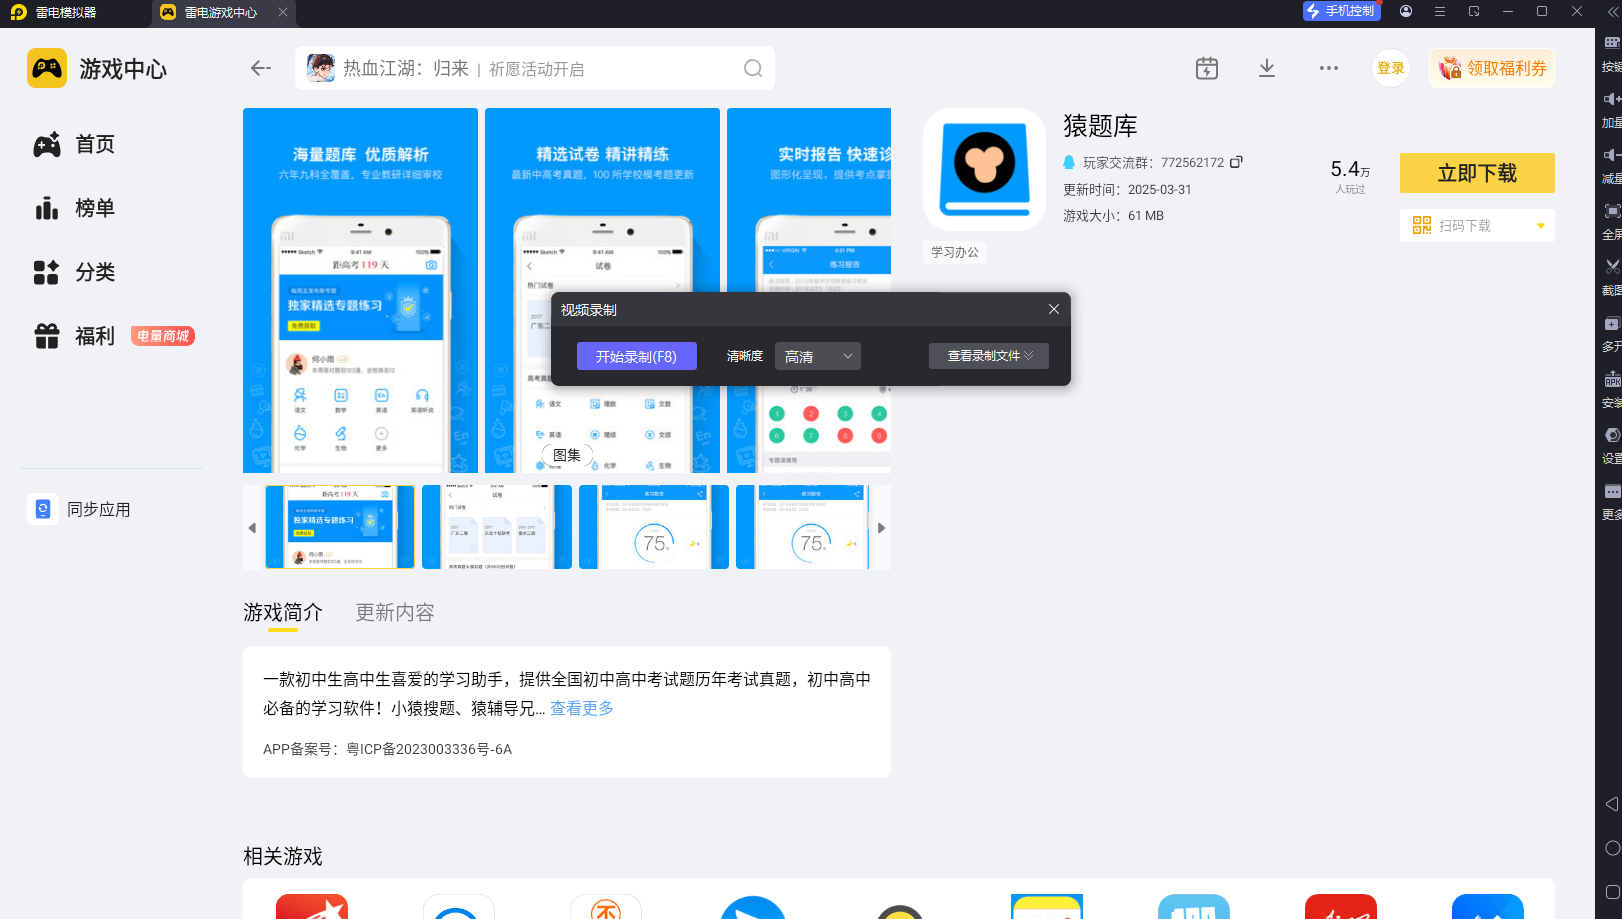Select the third screenshot thumbnail
Screen dimensions: 1622x919
(654, 527)
